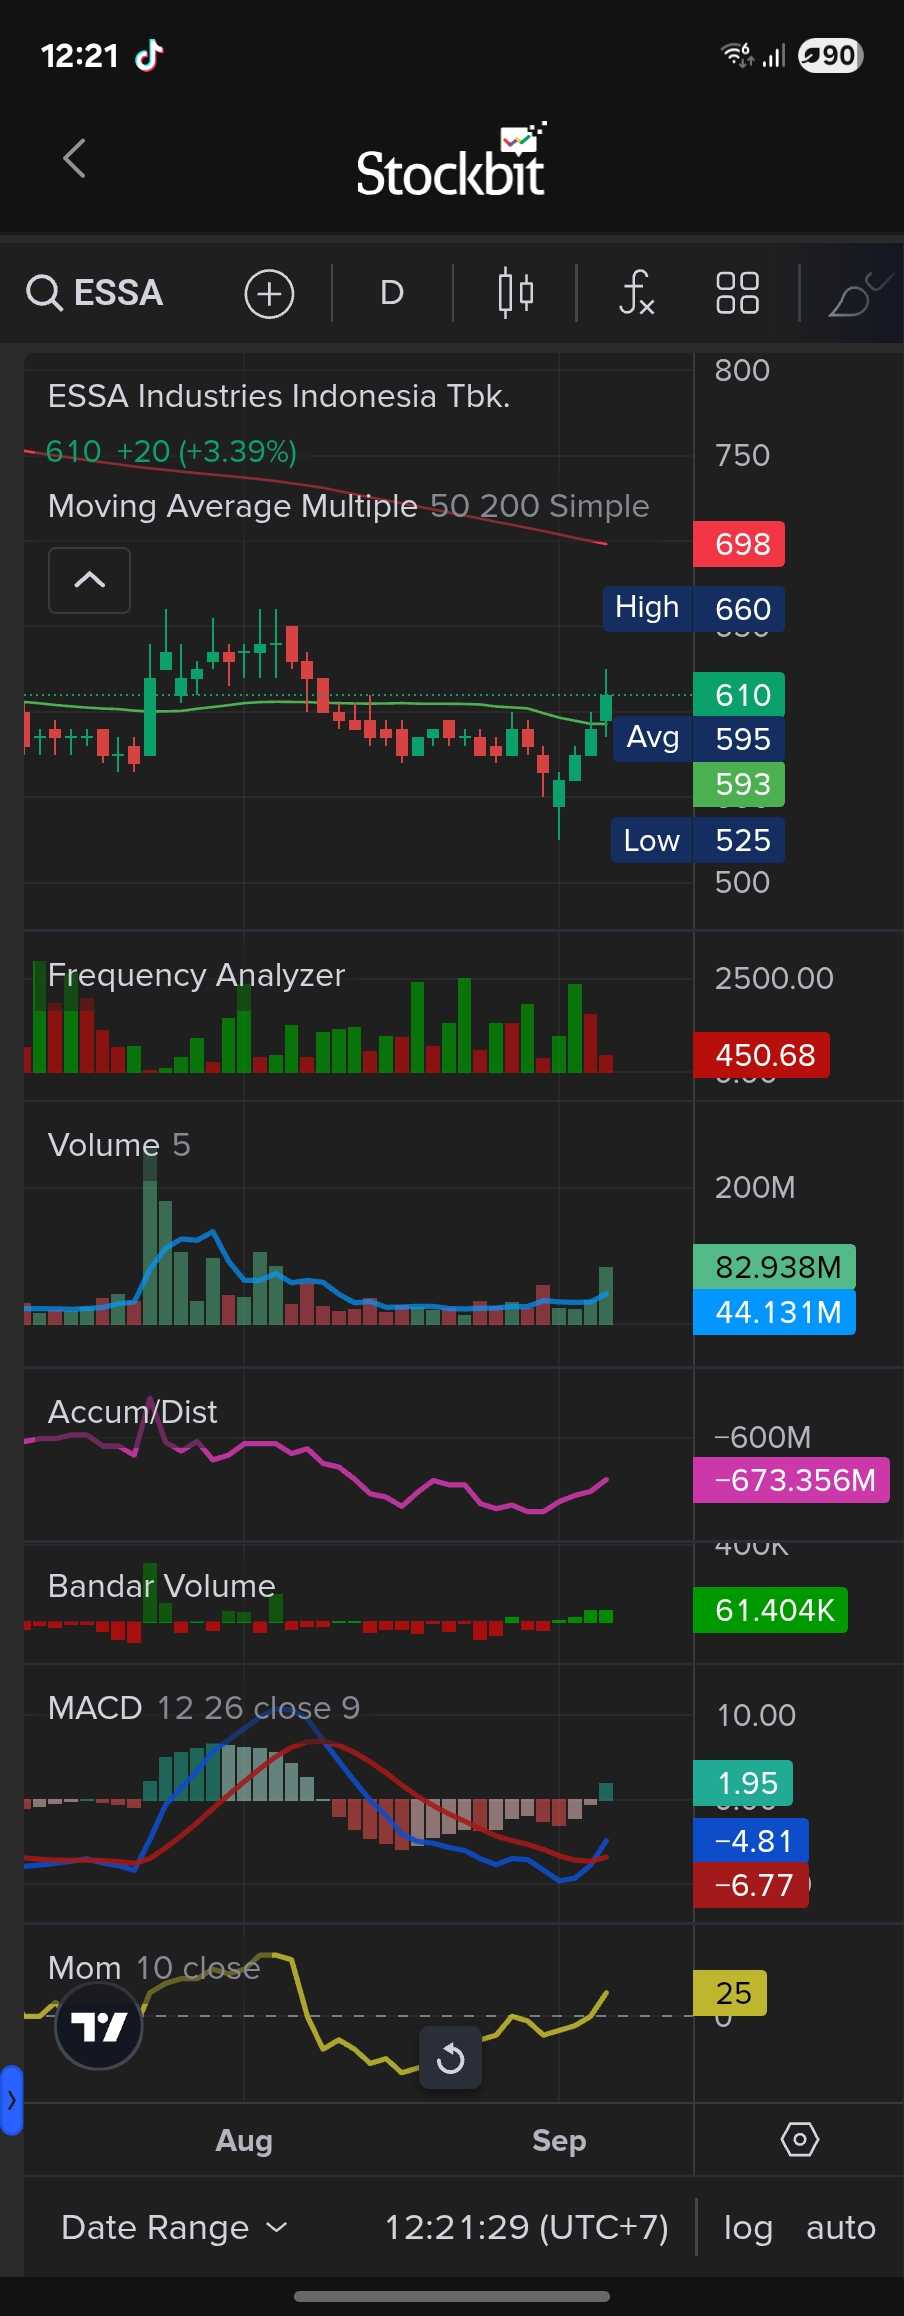Change the D timeframe interval
The height and width of the screenshot is (2316, 904).
(x=392, y=293)
